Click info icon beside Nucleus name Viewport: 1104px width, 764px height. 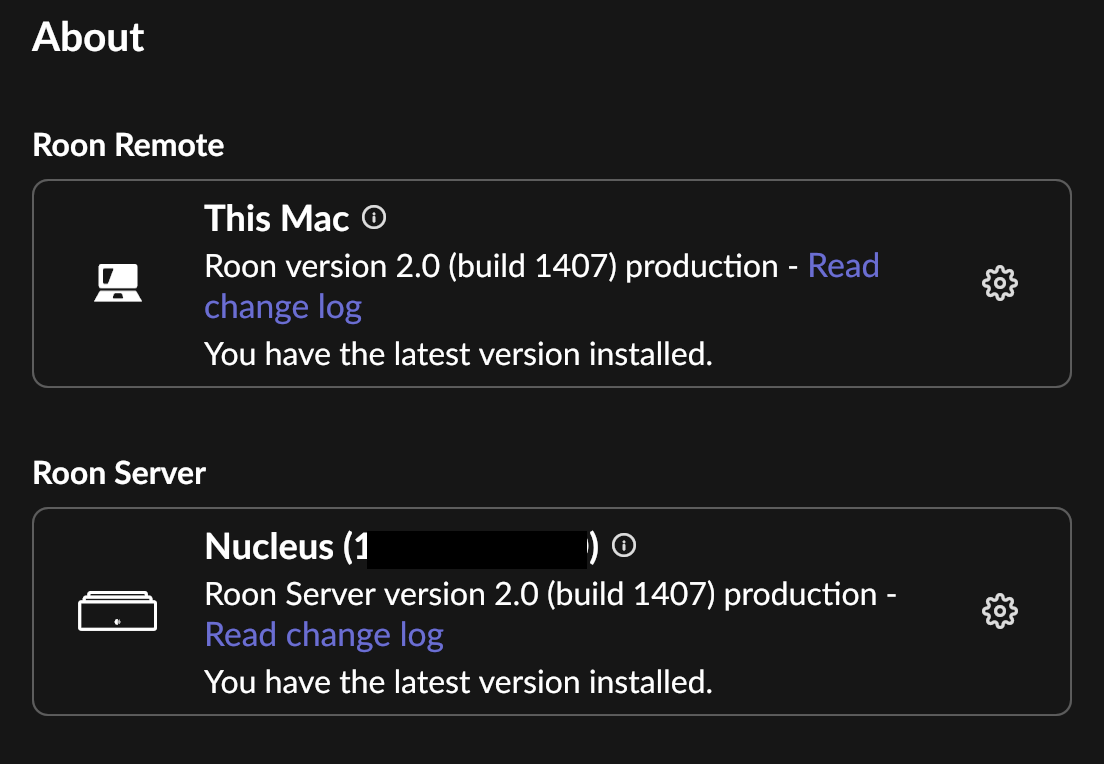coord(624,545)
